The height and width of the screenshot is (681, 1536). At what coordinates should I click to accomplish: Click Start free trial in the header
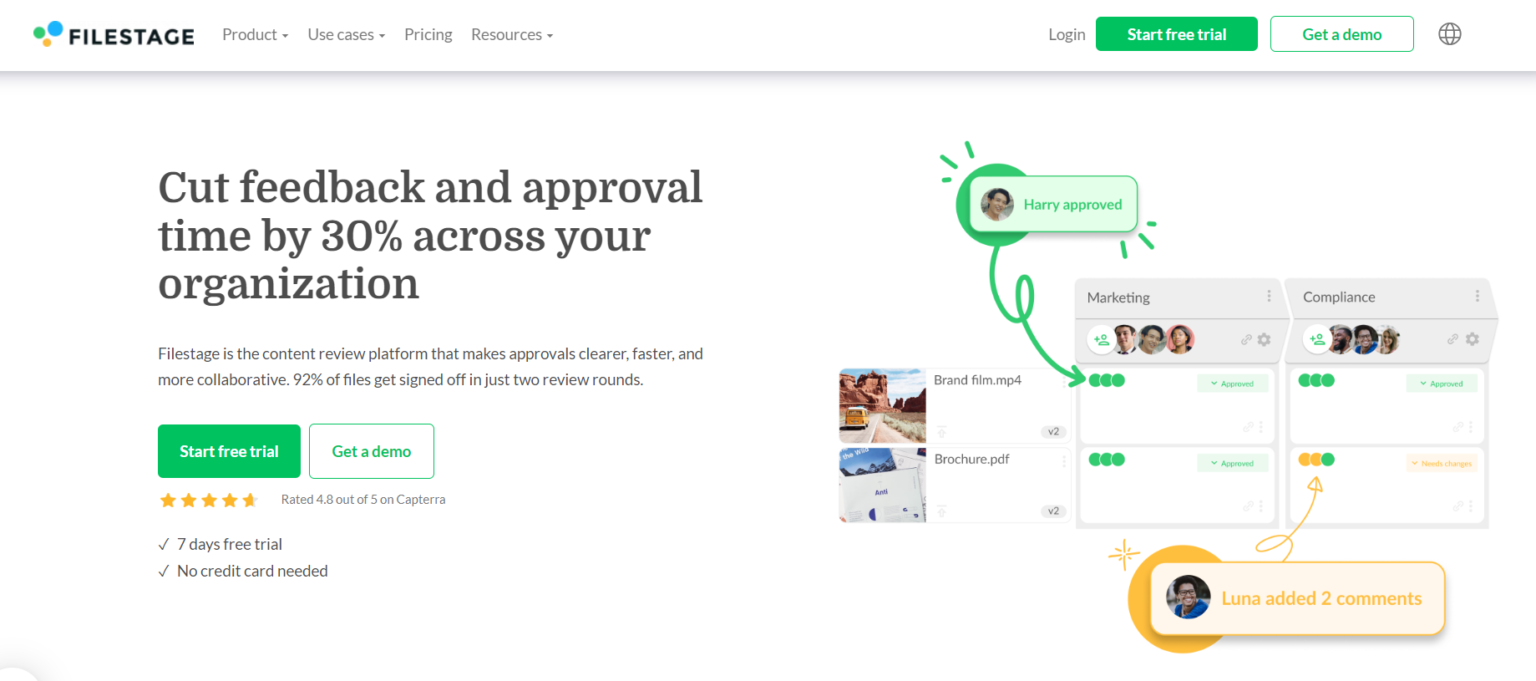pyautogui.click(x=1177, y=34)
